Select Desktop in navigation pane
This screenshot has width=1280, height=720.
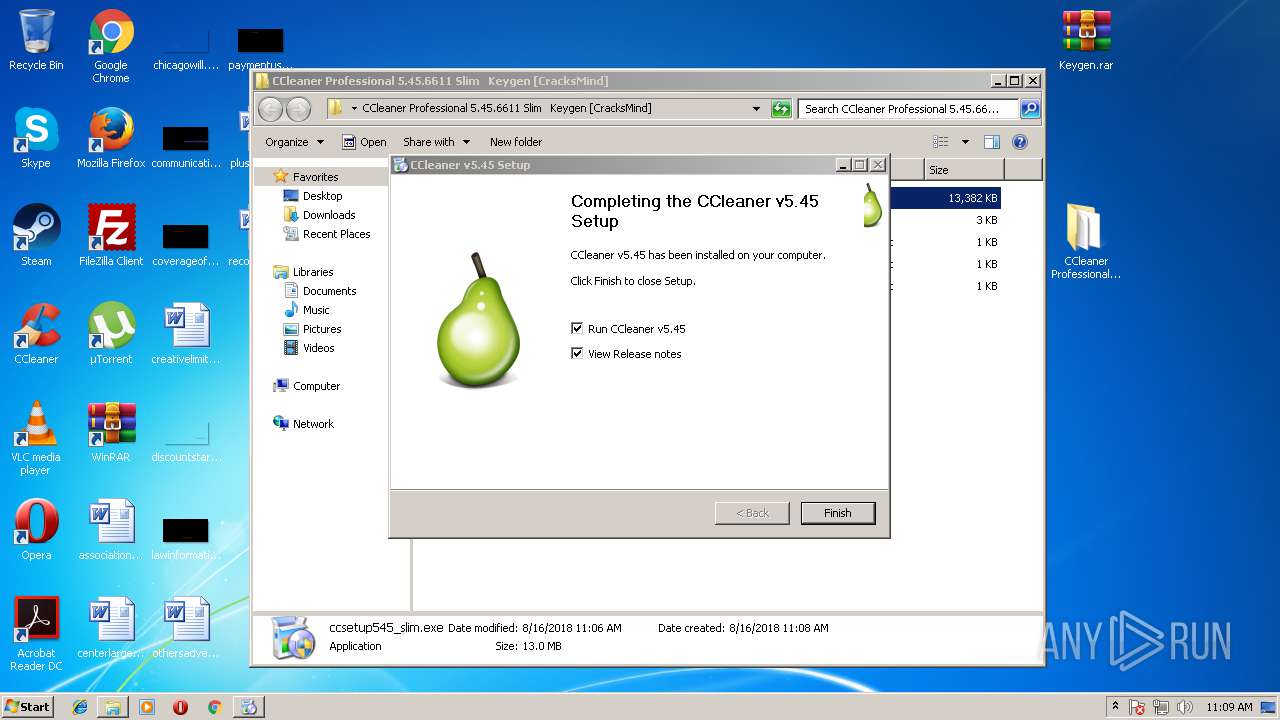pyautogui.click(x=322, y=196)
